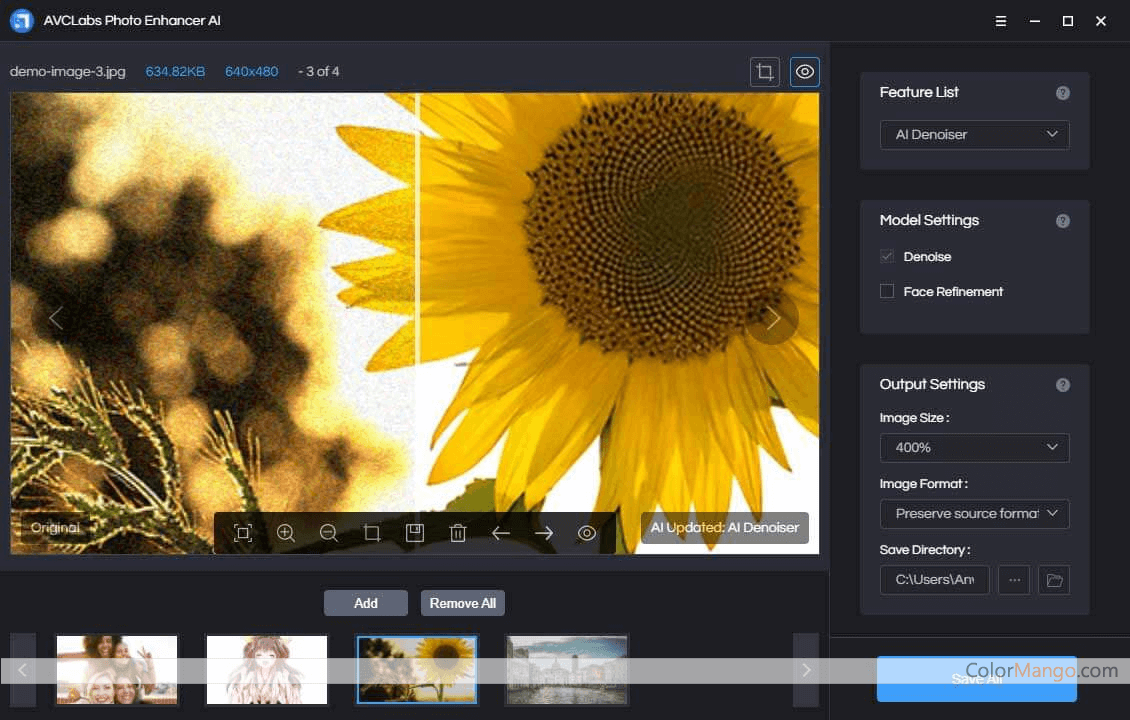Open the hamburger menu in title bar
This screenshot has height=720, width=1130.
[x=1001, y=21]
